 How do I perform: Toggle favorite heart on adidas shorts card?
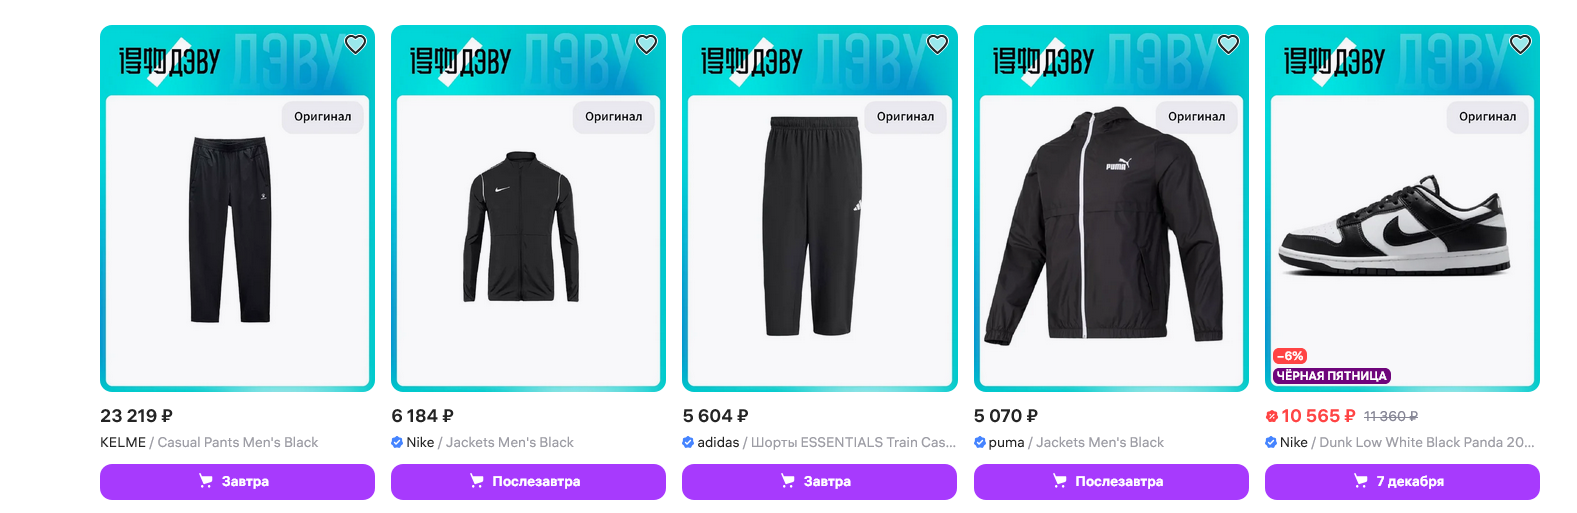pyautogui.click(x=937, y=44)
